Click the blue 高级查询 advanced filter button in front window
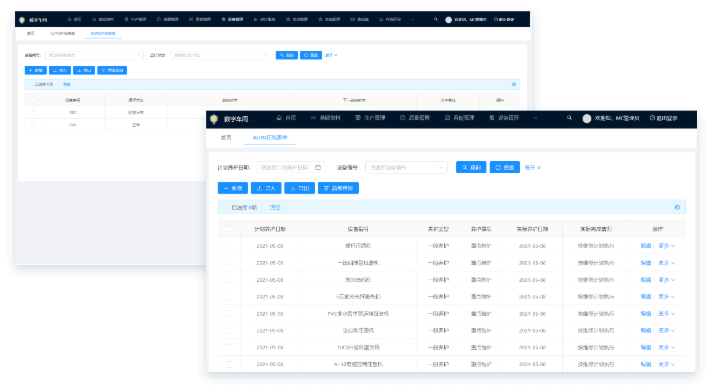The width and height of the screenshot is (712, 391). pos(338,188)
